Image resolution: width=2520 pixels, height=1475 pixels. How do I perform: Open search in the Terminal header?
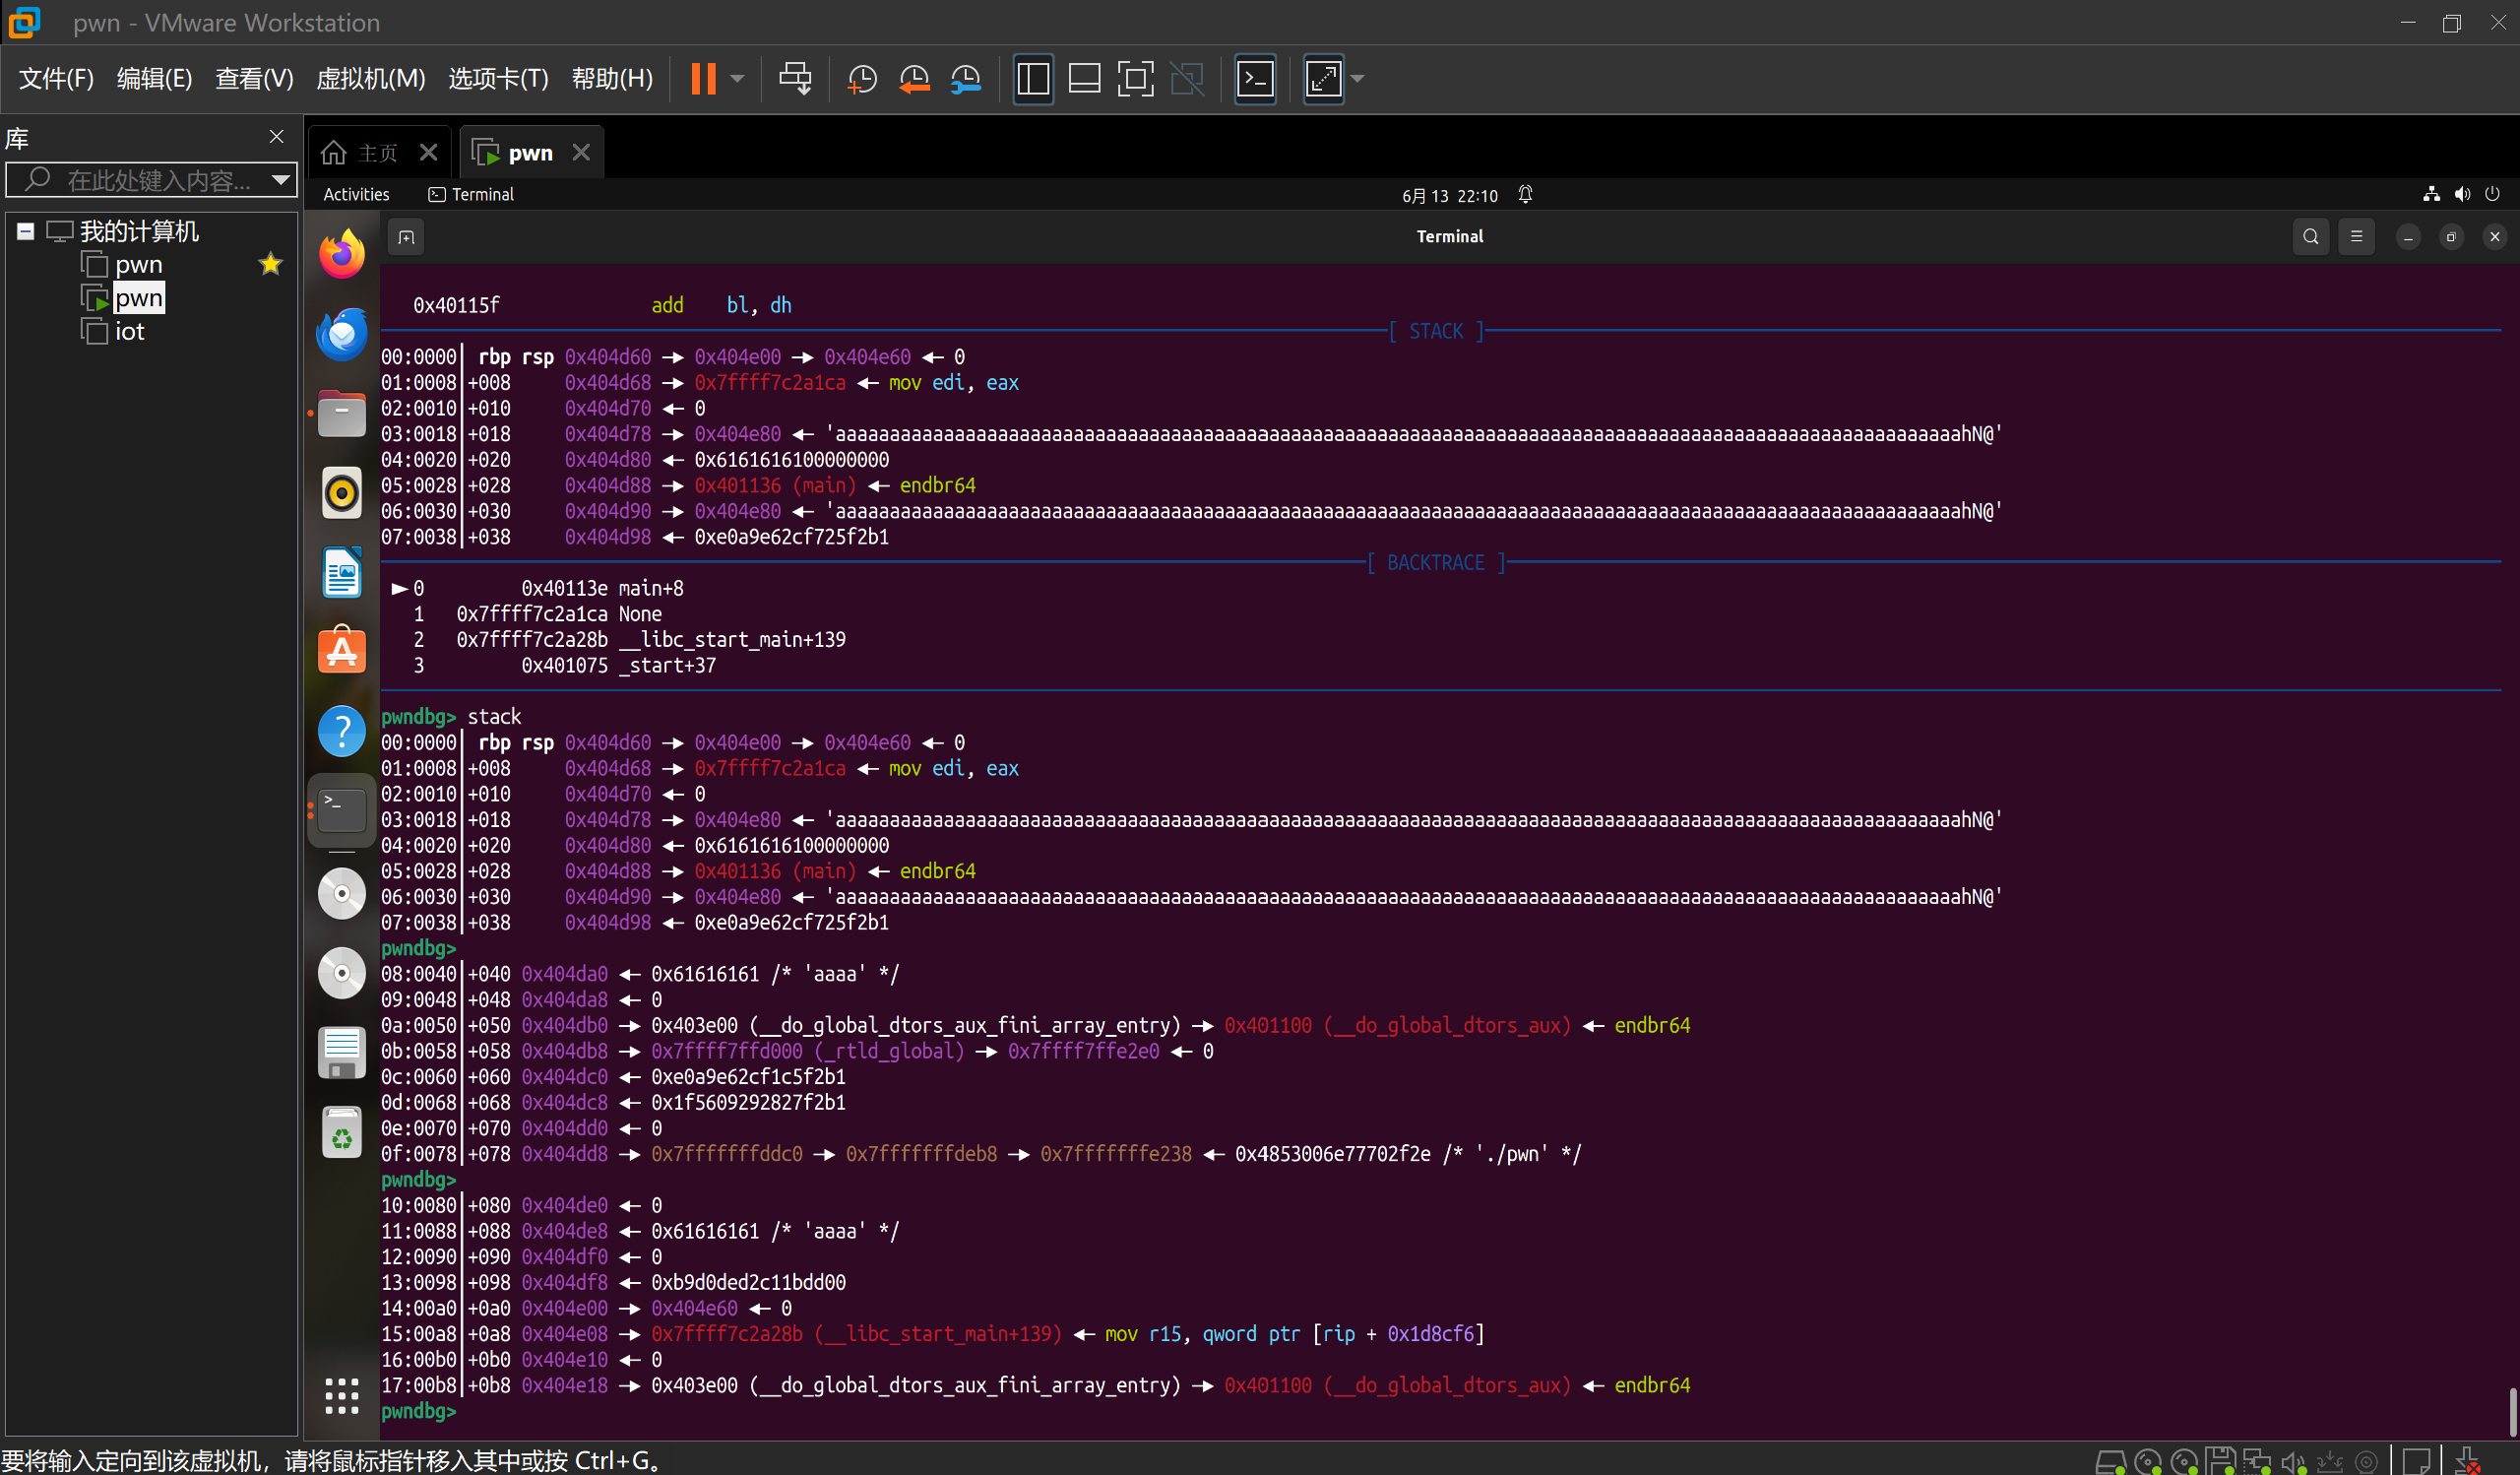point(2311,237)
